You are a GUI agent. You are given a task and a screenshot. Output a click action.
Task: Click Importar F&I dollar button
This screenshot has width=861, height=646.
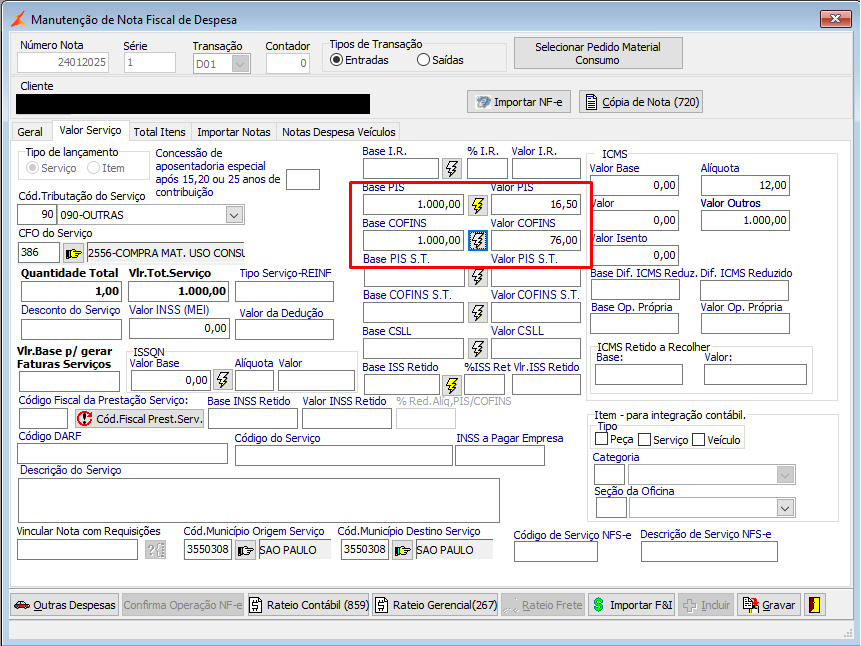(x=633, y=605)
